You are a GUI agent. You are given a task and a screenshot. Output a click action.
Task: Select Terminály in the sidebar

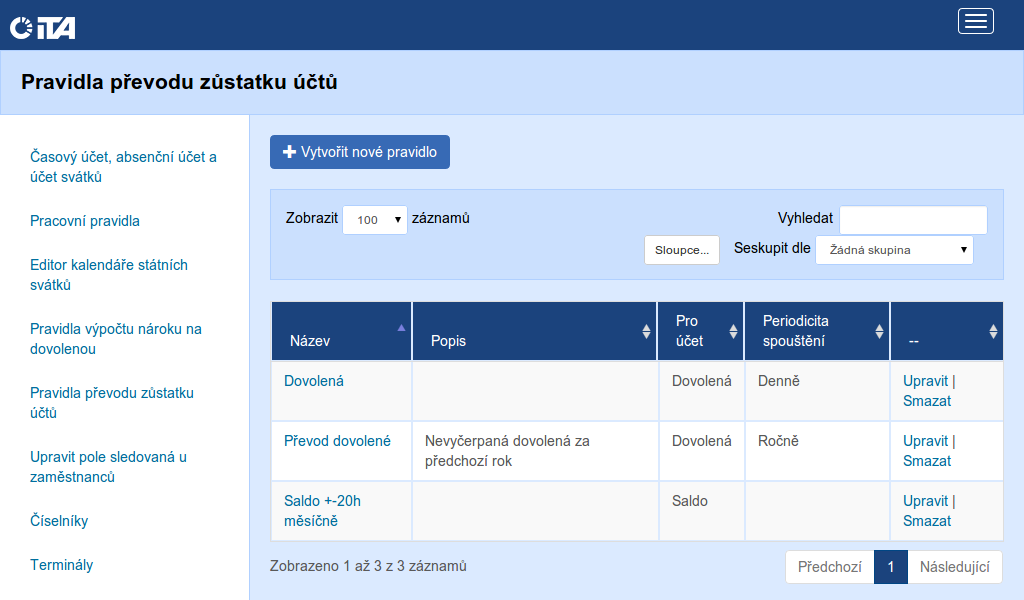pos(61,565)
